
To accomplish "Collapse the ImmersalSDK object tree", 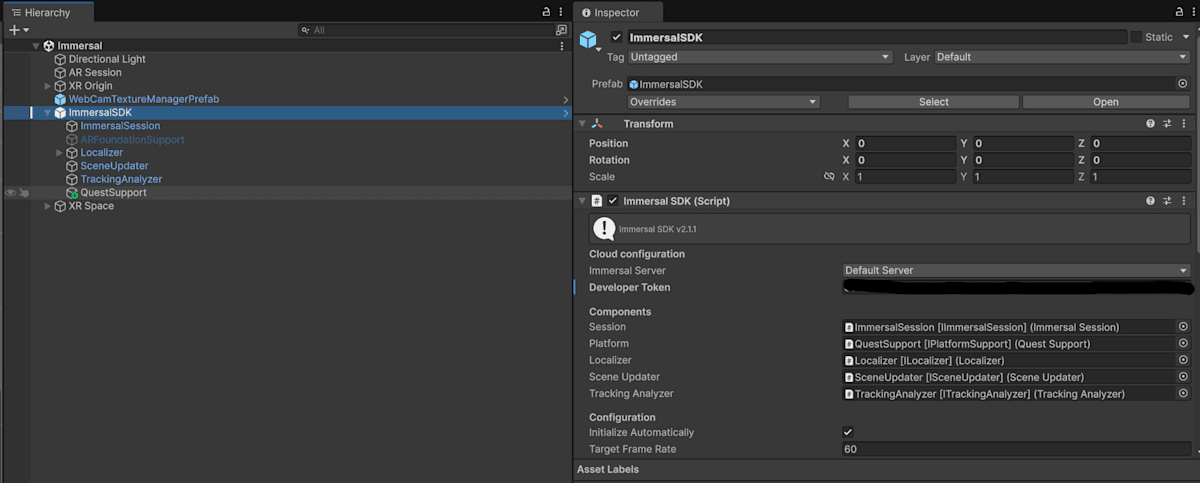I will pyautogui.click(x=47, y=113).
